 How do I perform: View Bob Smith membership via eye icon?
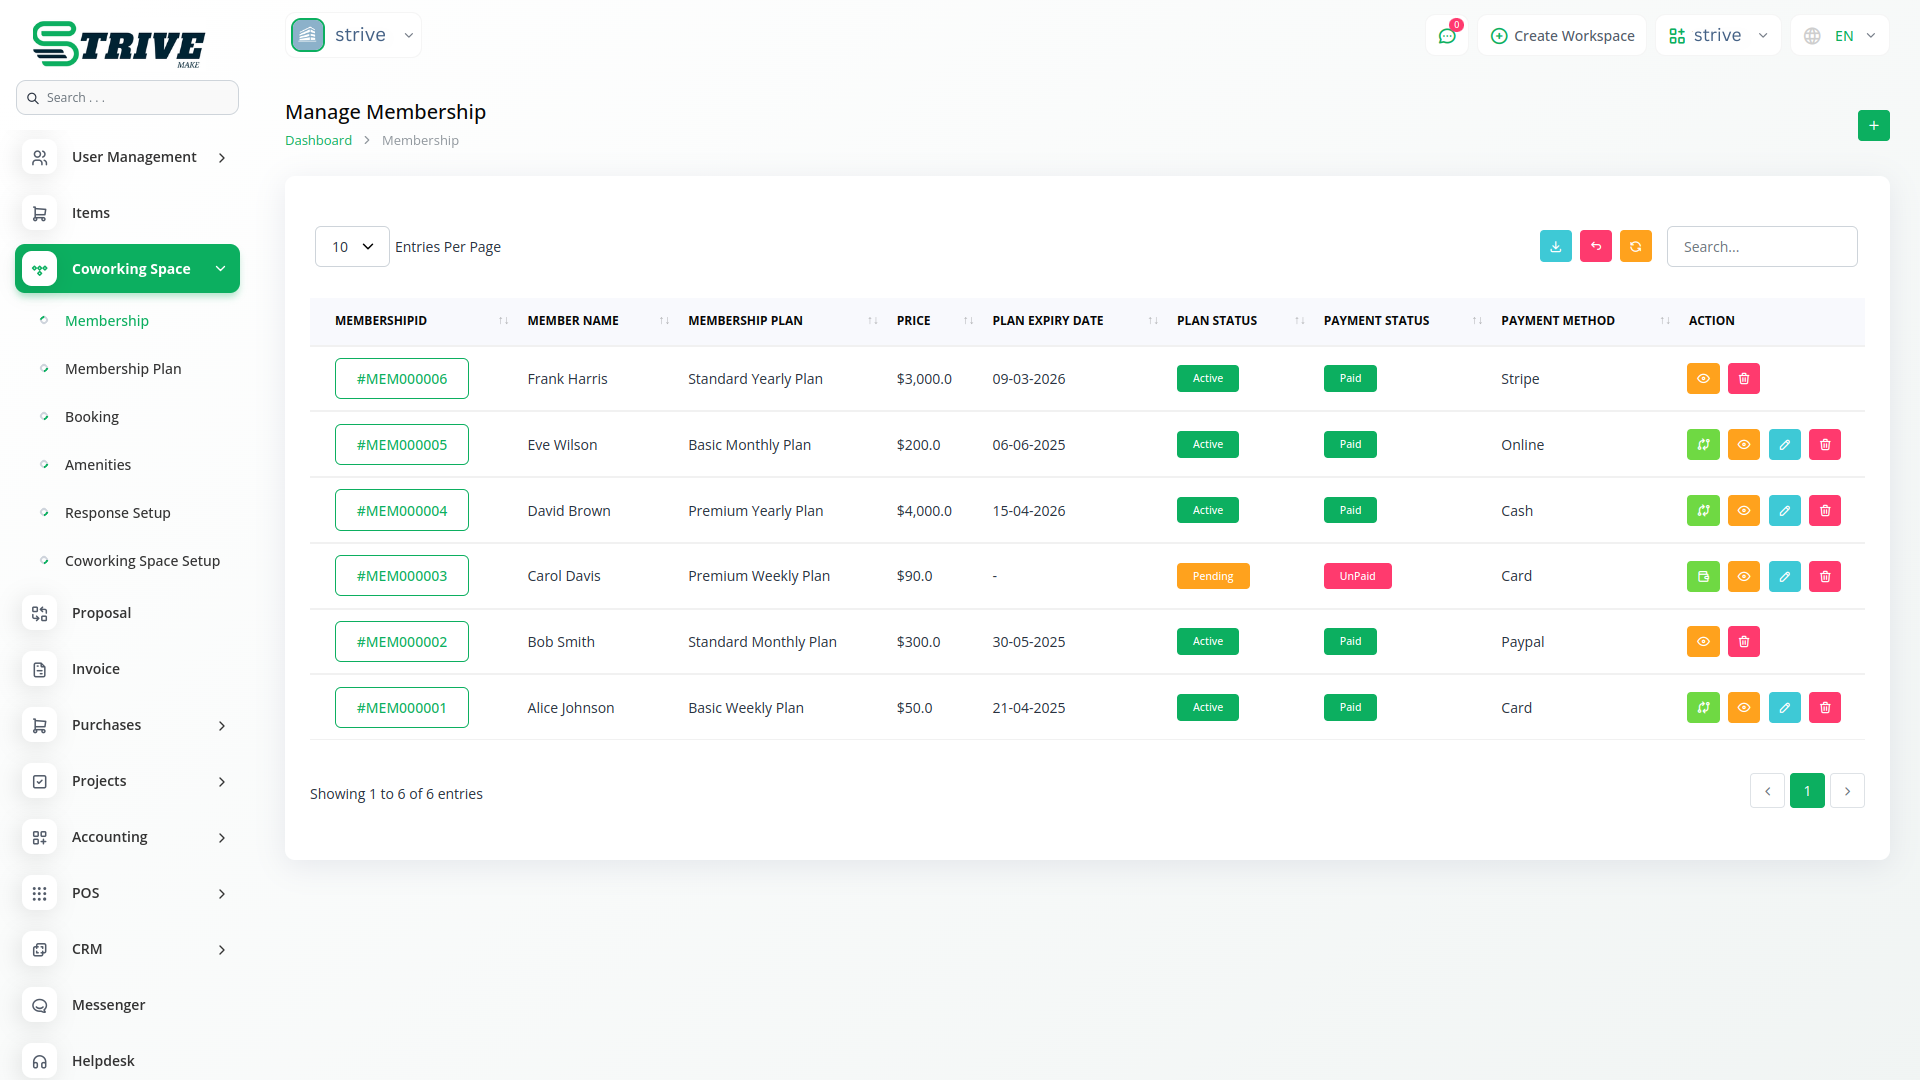(1703, 642)
